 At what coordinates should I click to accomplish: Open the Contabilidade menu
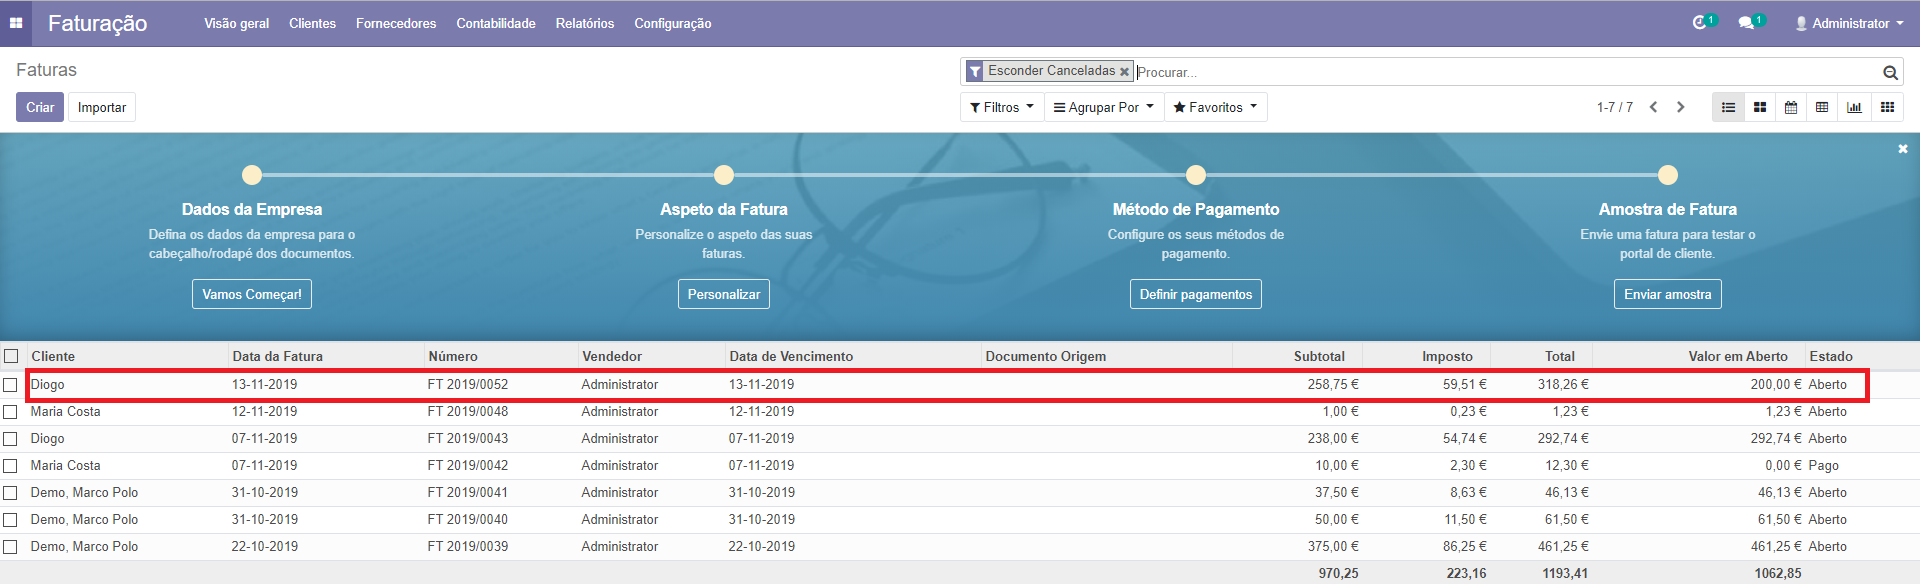[x=496, y=23]
